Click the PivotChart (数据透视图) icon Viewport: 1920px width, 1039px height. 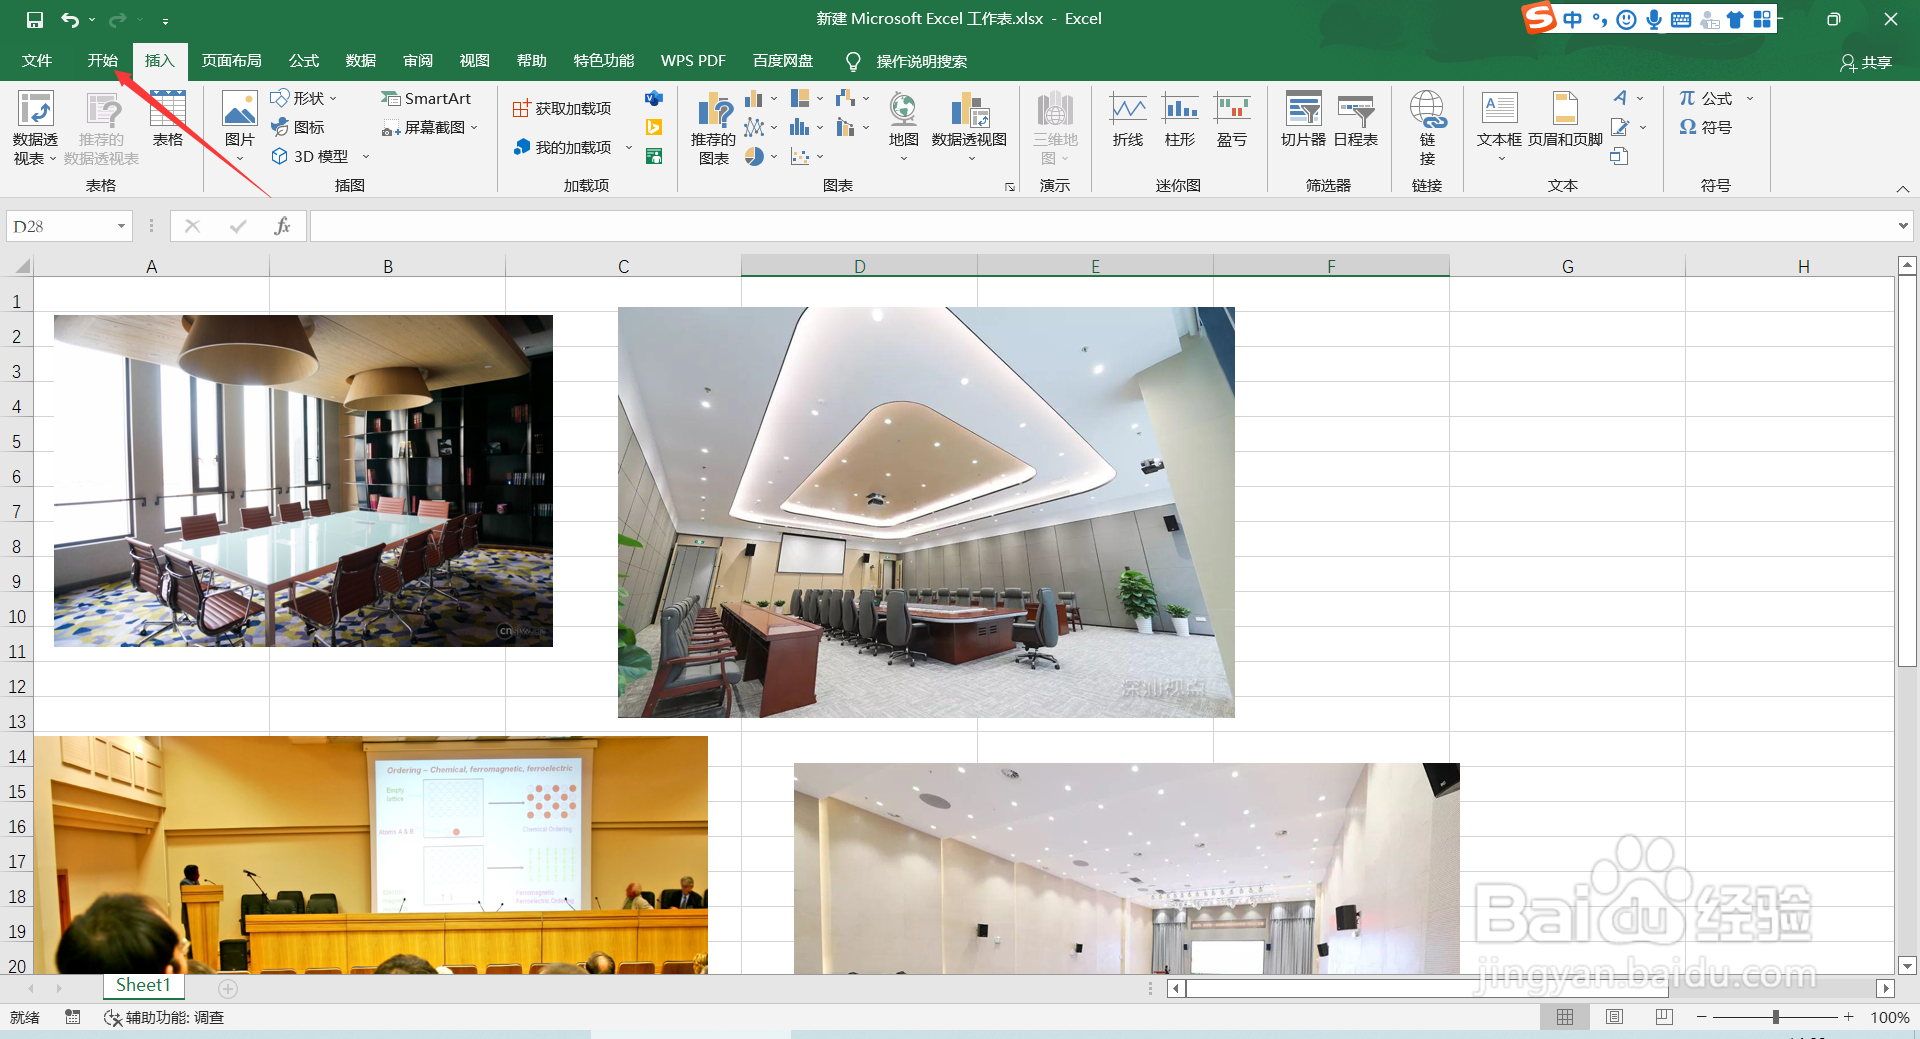pos(969,110)
